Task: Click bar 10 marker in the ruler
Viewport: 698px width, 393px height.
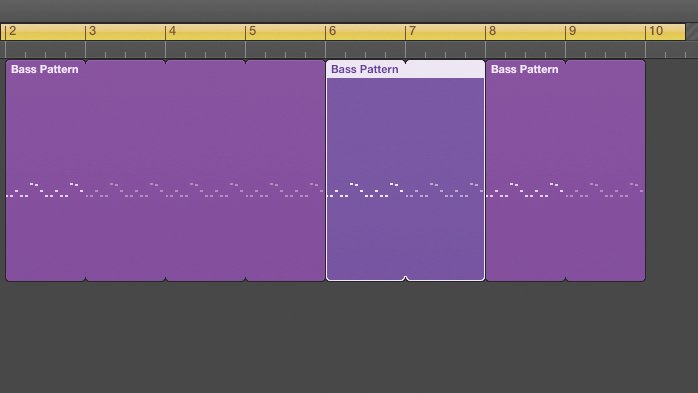Action: (x=656, y=31)
